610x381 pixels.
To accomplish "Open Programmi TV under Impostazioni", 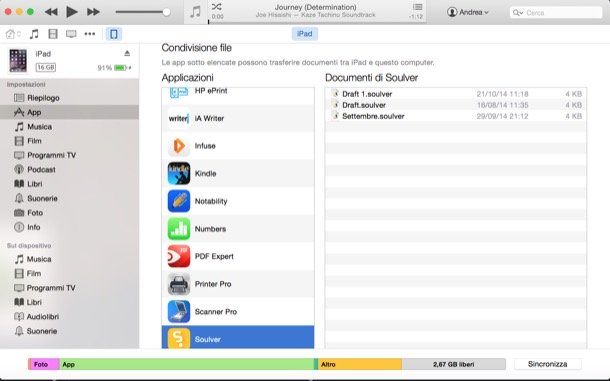I will coord(69,155).
